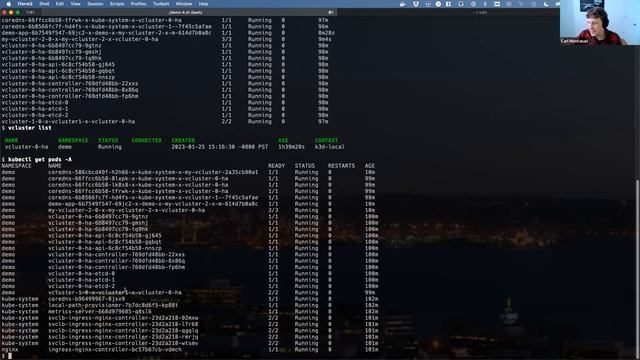The image size is (640, 360).
Task: Open the Window menu
Action: [184, 4]
